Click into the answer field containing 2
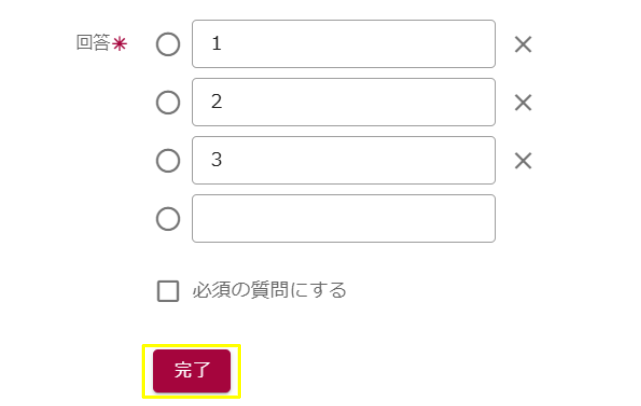 [x=343, y=102]
